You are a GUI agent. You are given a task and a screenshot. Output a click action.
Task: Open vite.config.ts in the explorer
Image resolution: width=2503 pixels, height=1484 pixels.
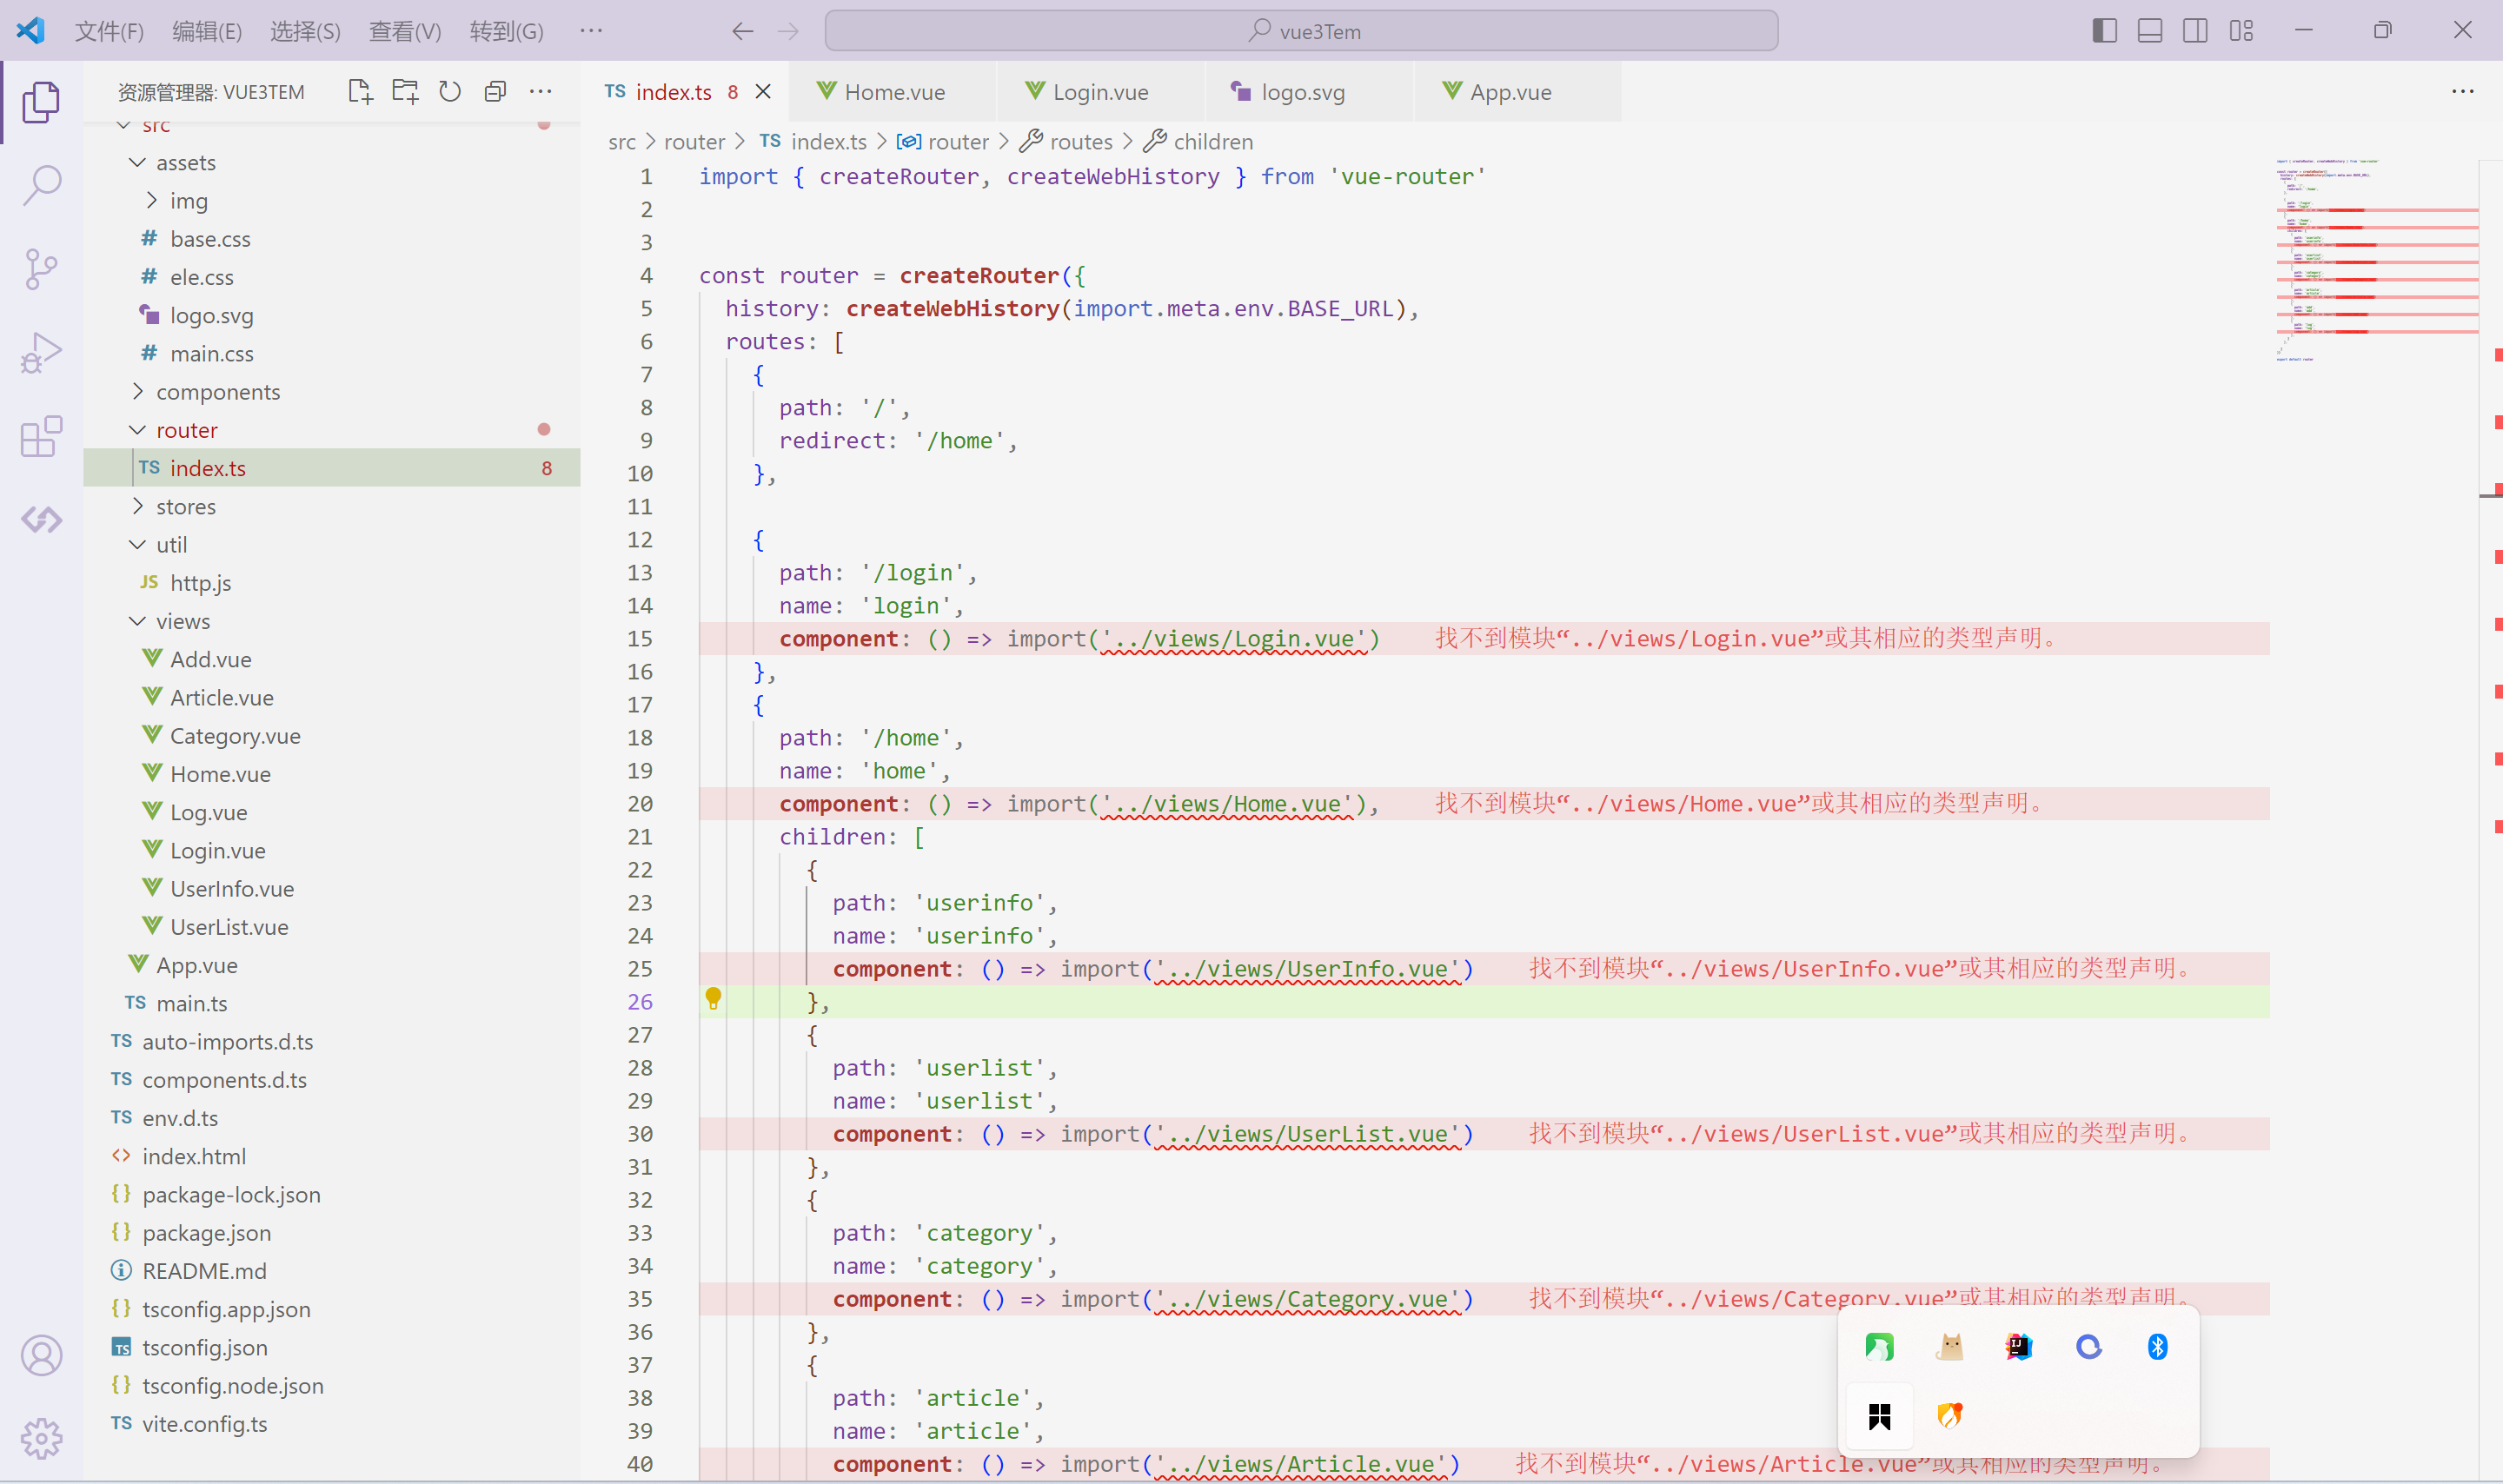[332, 1424]
